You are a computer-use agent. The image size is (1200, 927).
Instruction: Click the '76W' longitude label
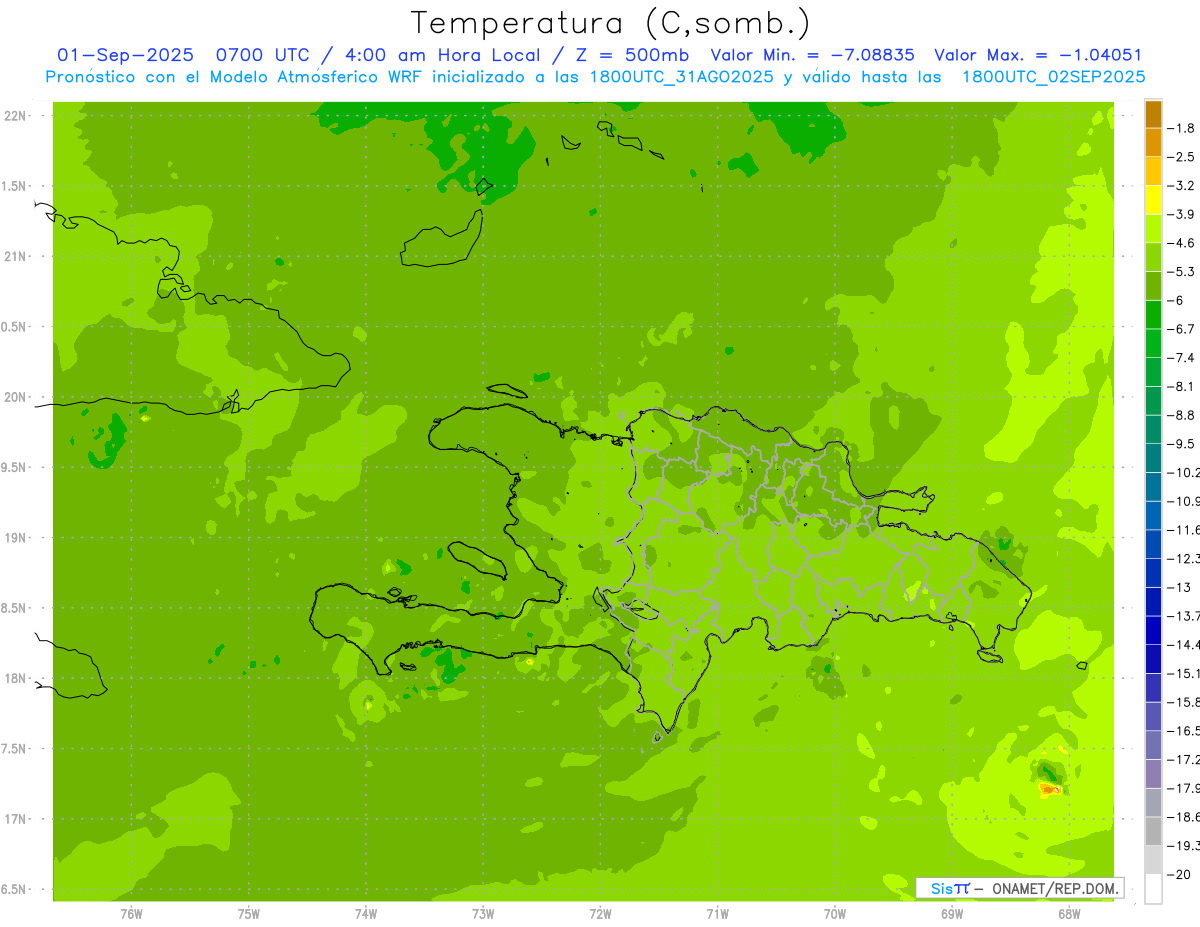point(131,914)
